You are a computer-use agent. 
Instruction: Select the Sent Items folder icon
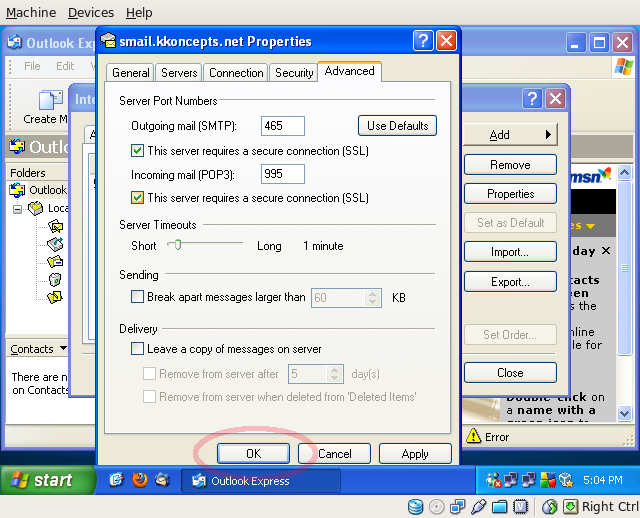tap(55, 261)
